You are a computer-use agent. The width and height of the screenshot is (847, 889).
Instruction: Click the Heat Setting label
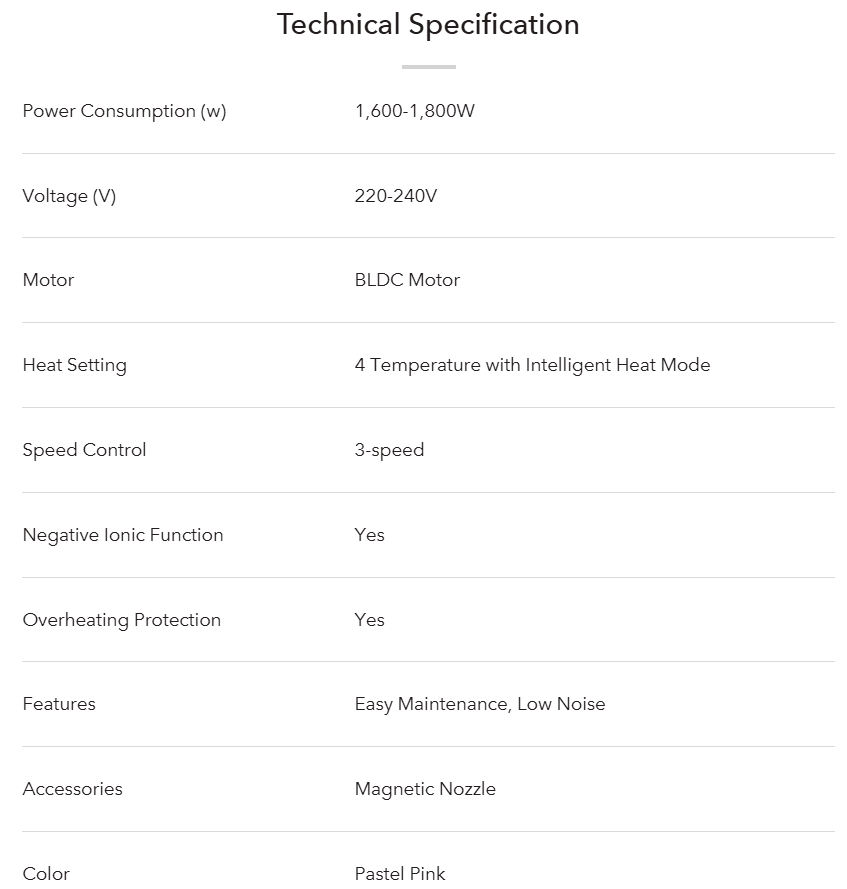74,365
